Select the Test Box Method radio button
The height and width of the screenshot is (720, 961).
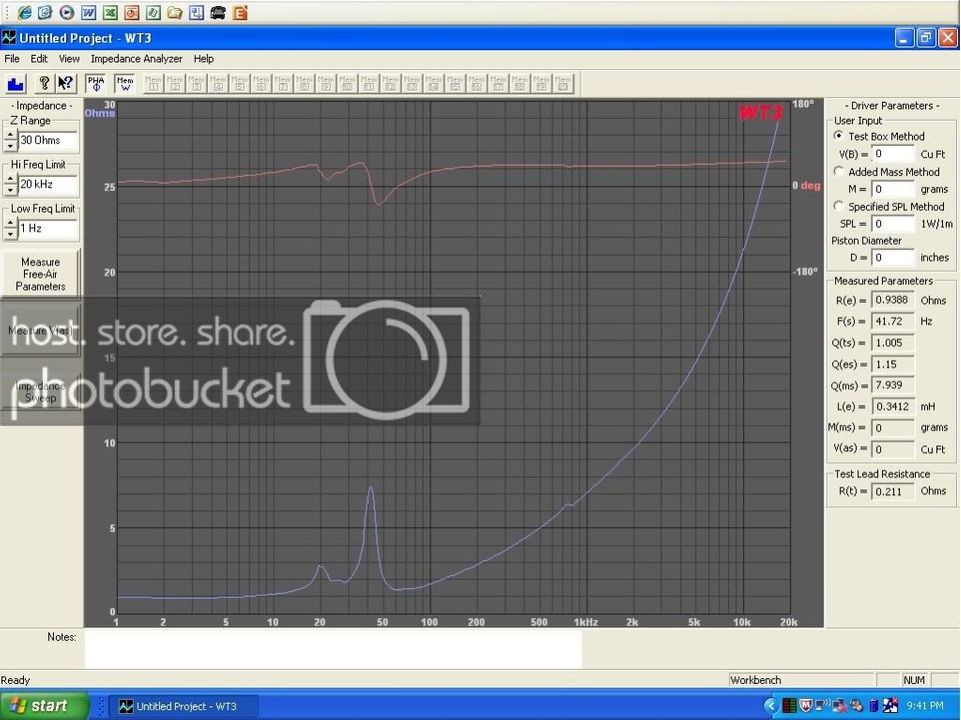(839, 136)
